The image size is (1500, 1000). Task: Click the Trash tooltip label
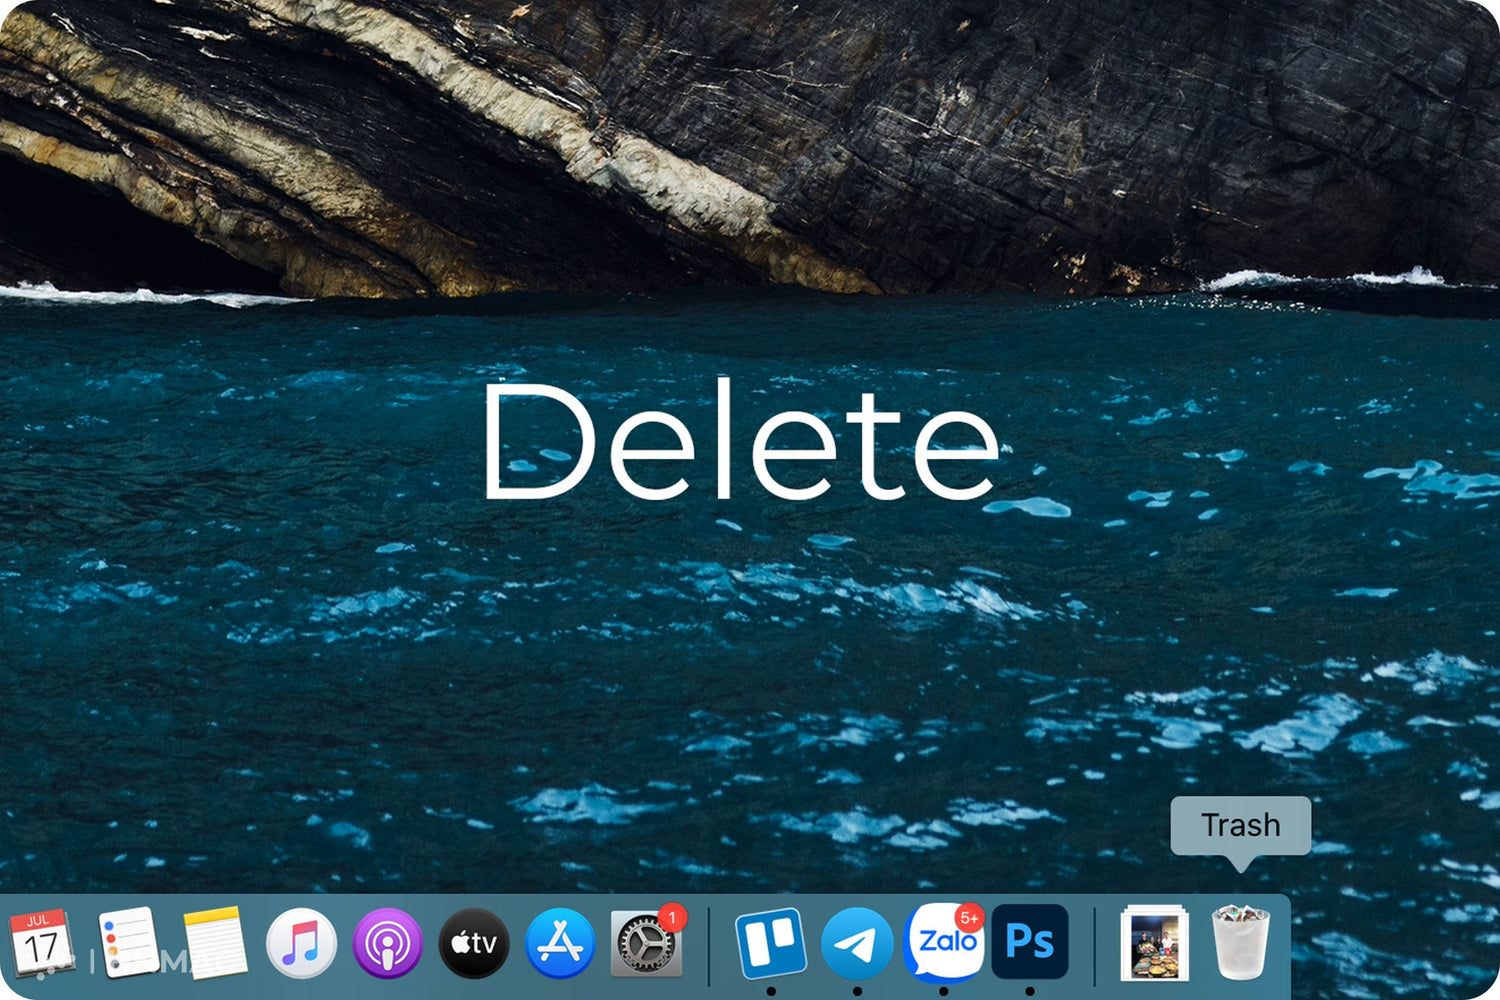click(x=1240, y=825)
